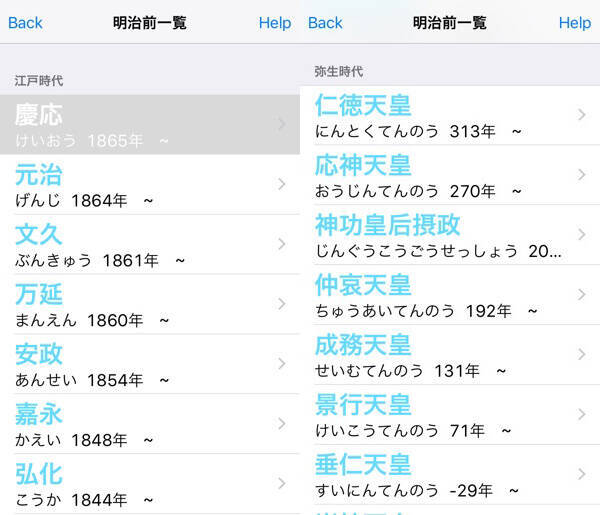Tap the 江戸時代 section header
Viewport: 600px width, 515px height.
coord(39,80)
